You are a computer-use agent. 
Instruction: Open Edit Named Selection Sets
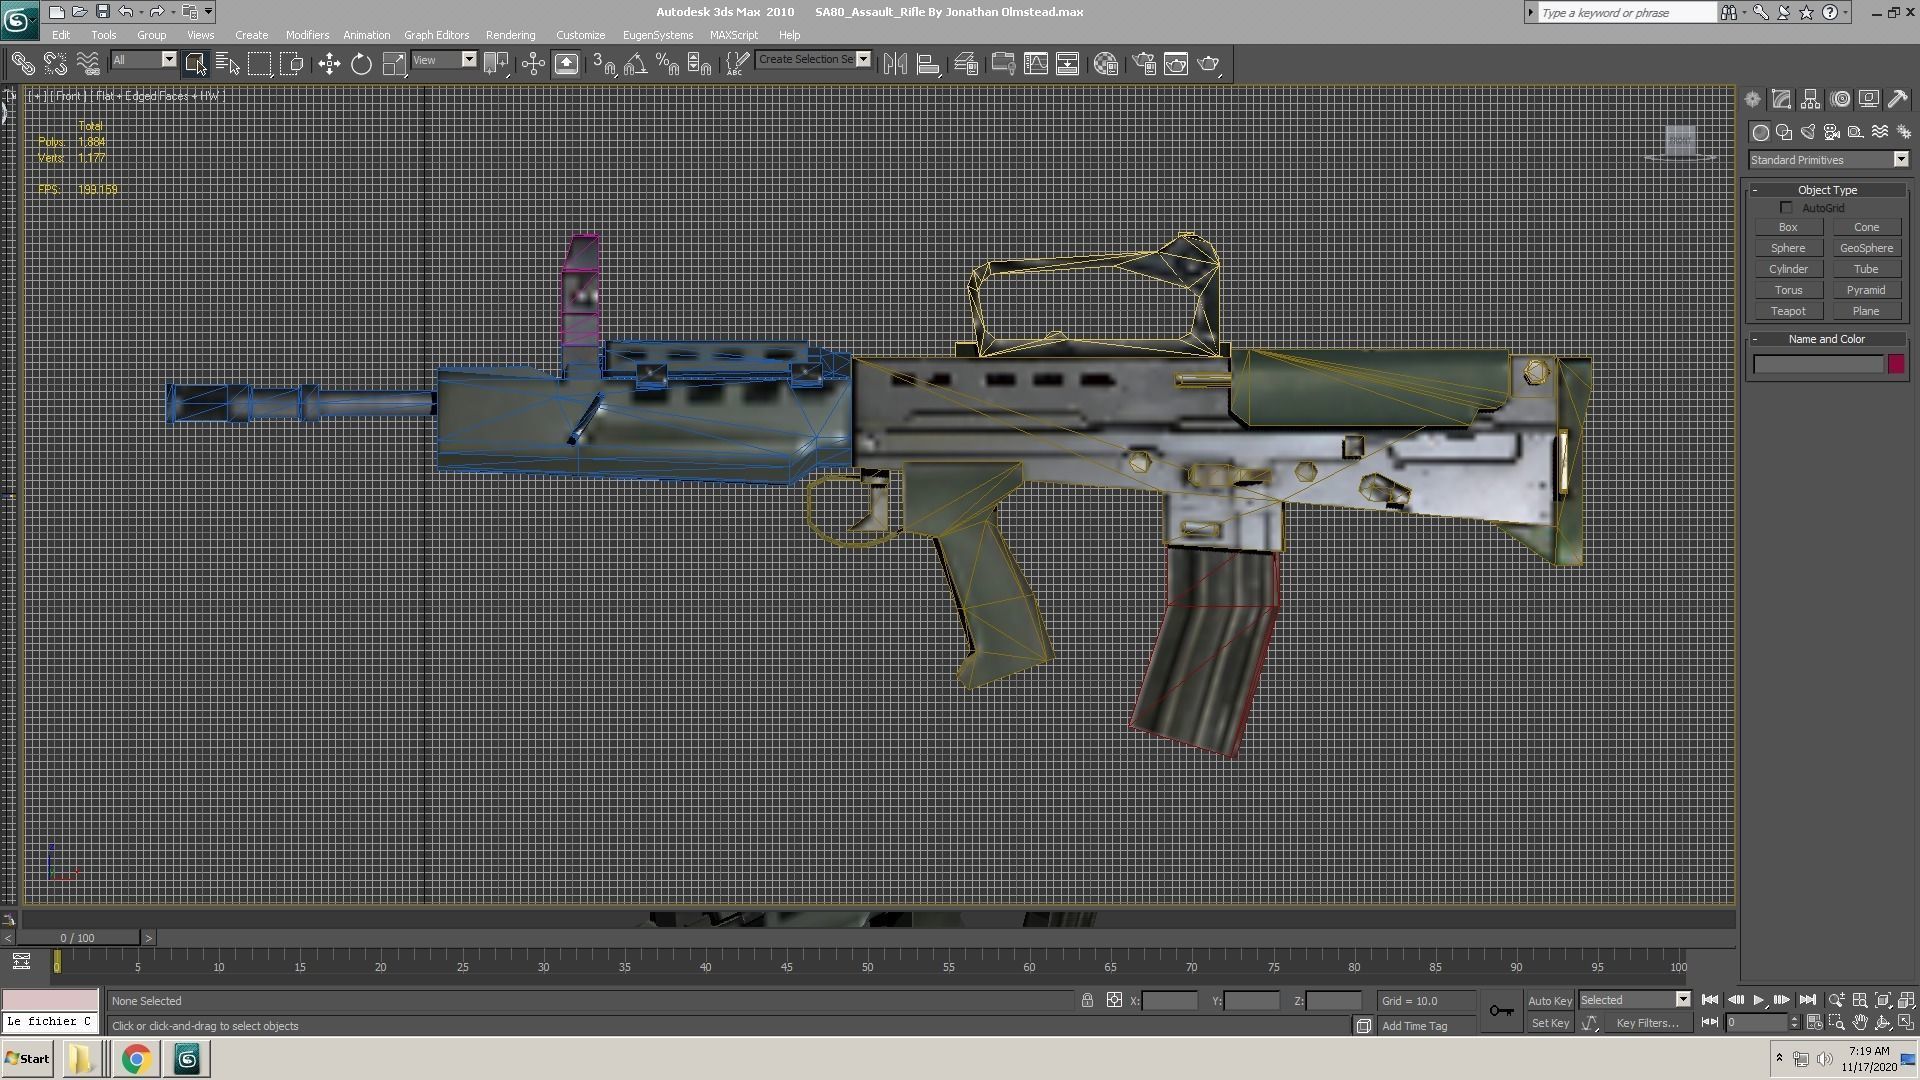[737, 64]
